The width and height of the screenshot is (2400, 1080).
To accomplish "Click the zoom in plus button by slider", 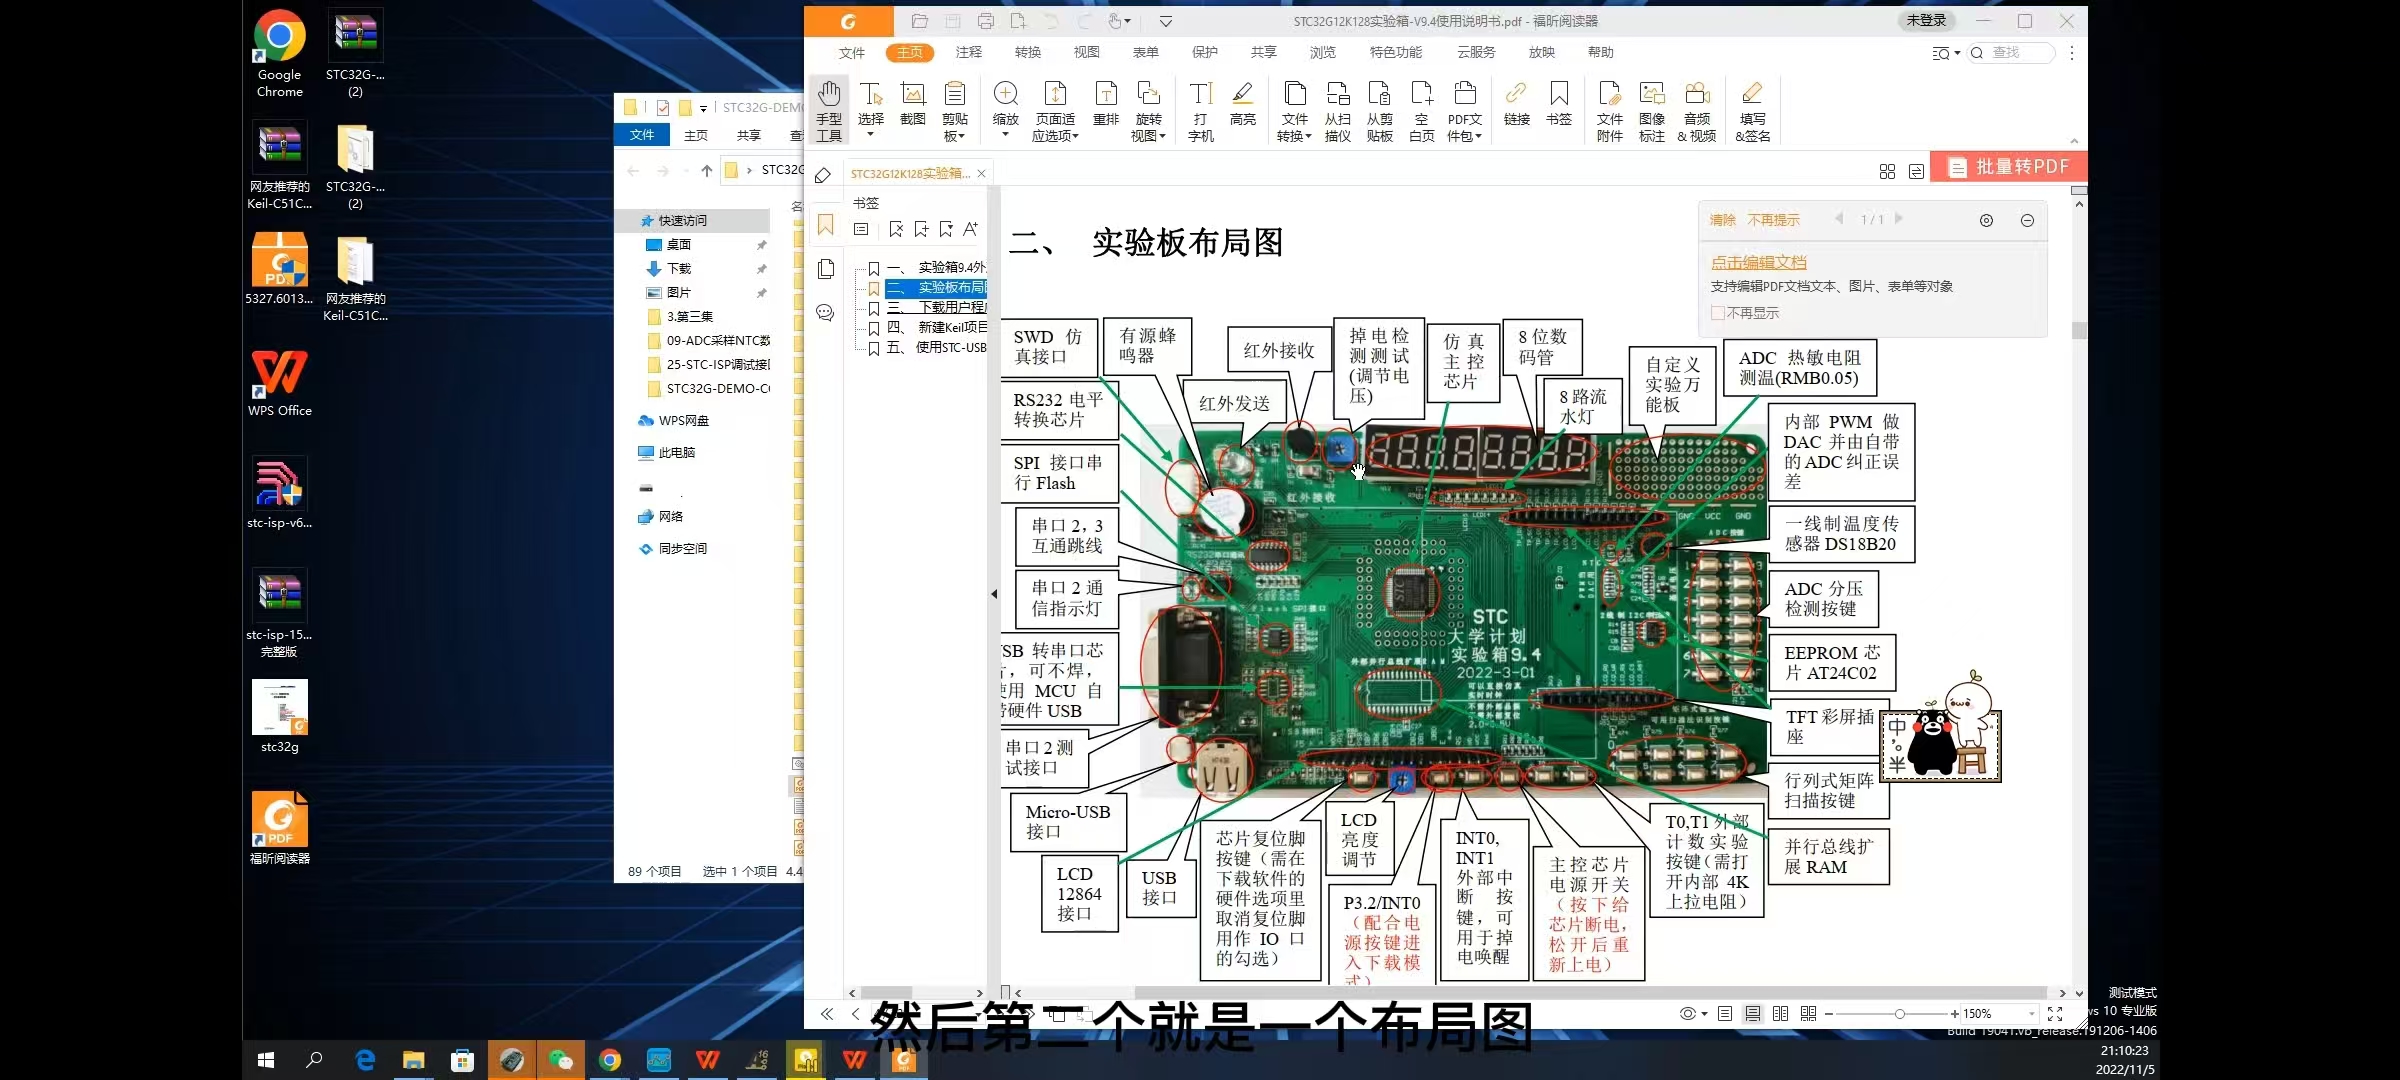I will point(1954,1013).
